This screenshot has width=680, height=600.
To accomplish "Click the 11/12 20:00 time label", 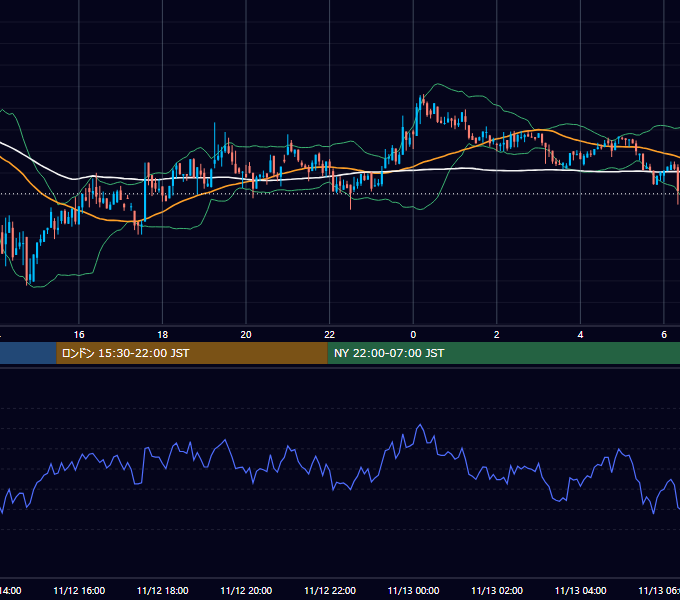I will coord(246,591).
